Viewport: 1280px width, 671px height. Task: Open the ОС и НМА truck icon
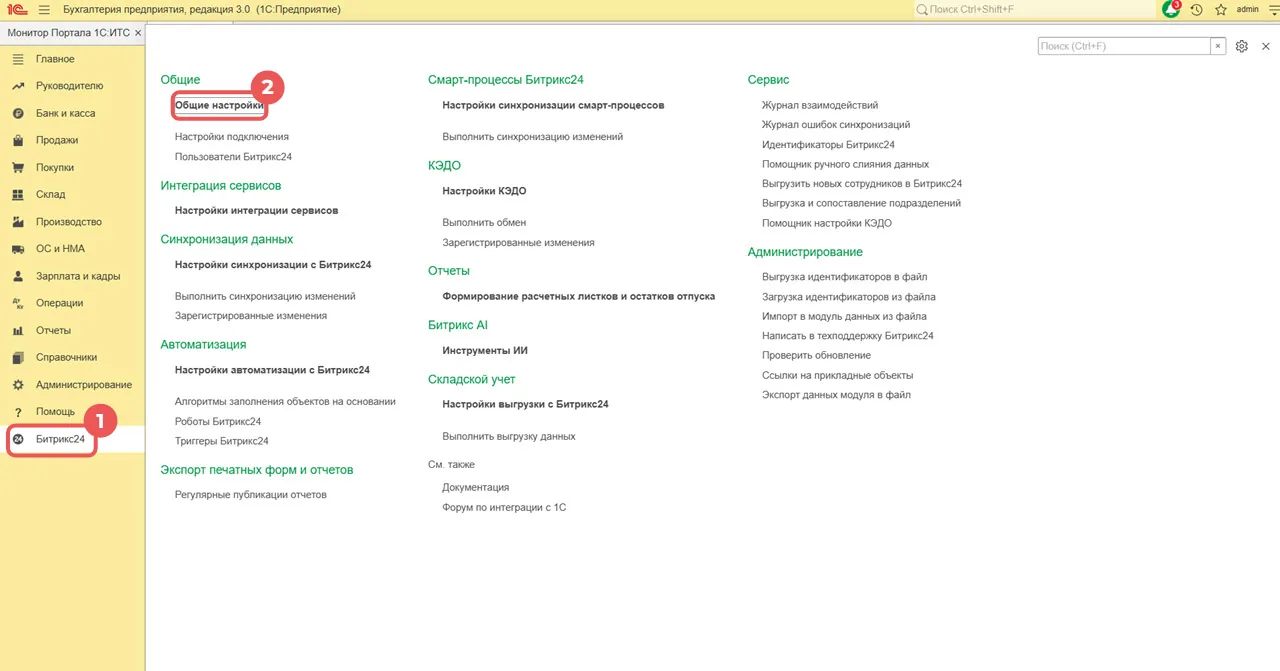[x=18, y=248]
